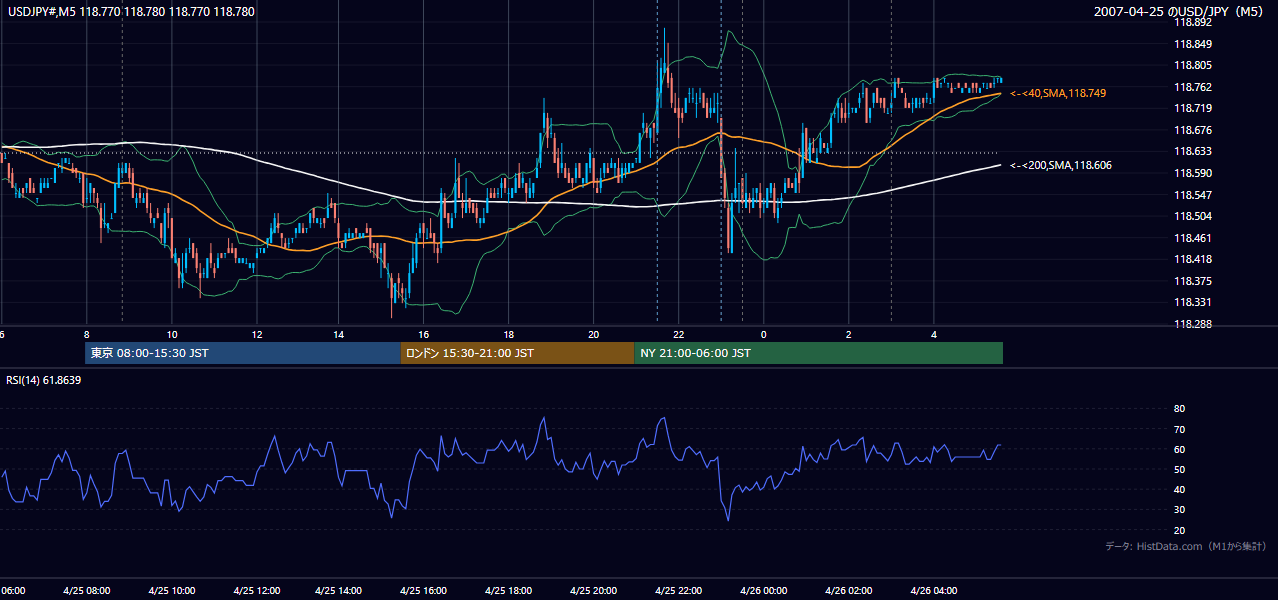Click the 4/25 08:00 time axis label
1278x600 pixels.
[89, 591]
